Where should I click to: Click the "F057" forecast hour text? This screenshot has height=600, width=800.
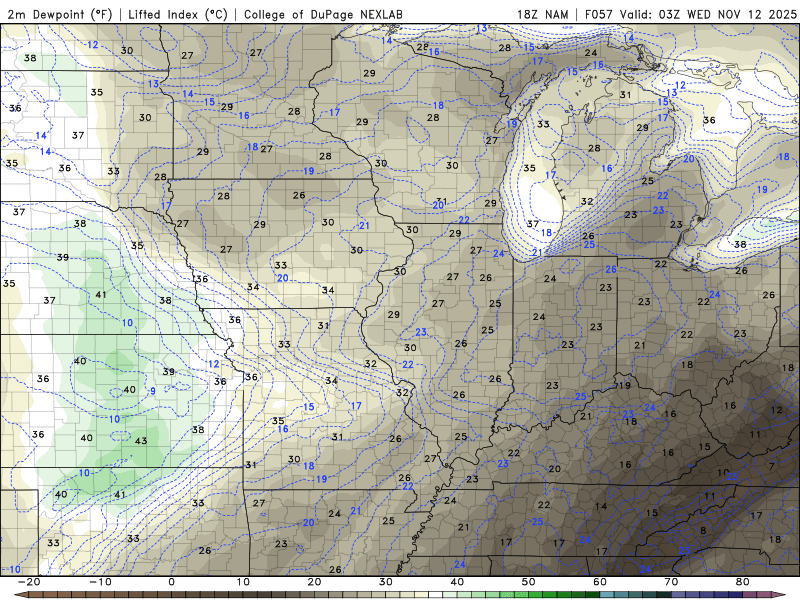coord(599,14)
